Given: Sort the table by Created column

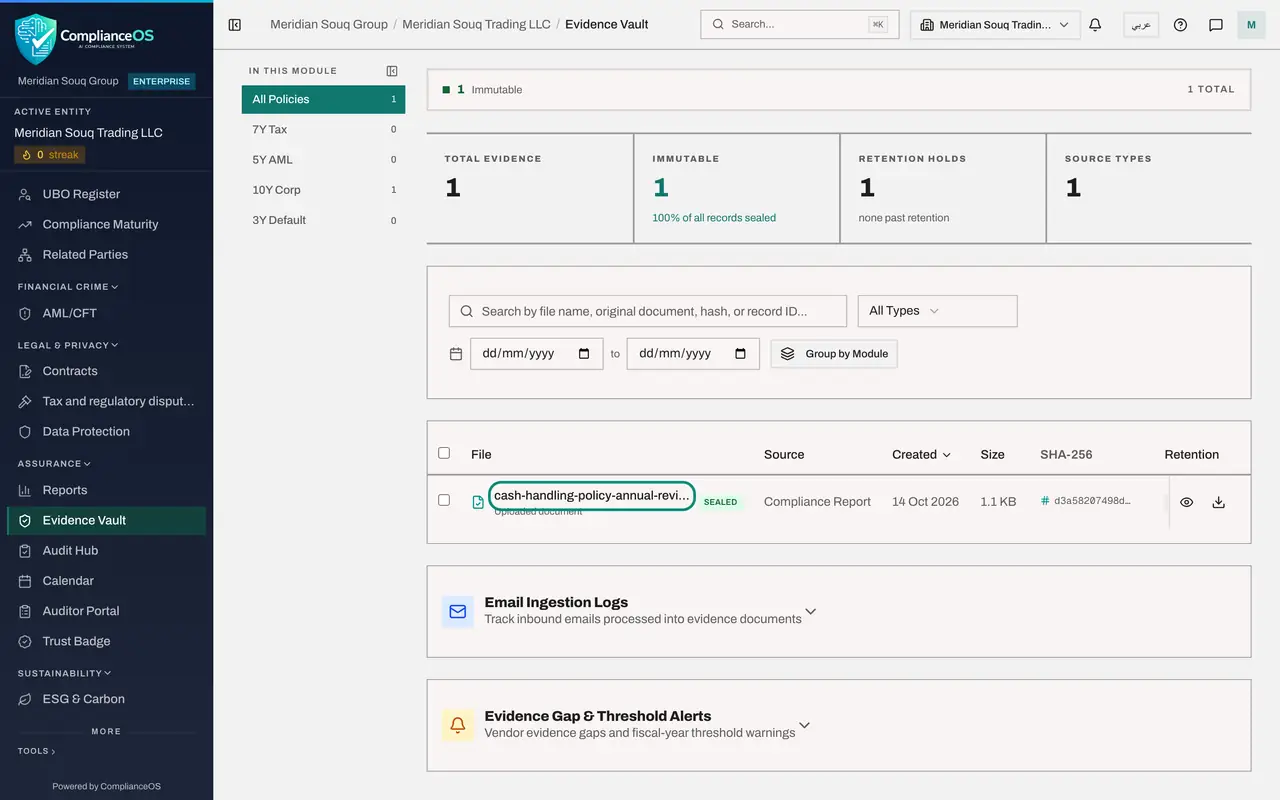Looking at the screenshot, I should (x=921, y=454).
